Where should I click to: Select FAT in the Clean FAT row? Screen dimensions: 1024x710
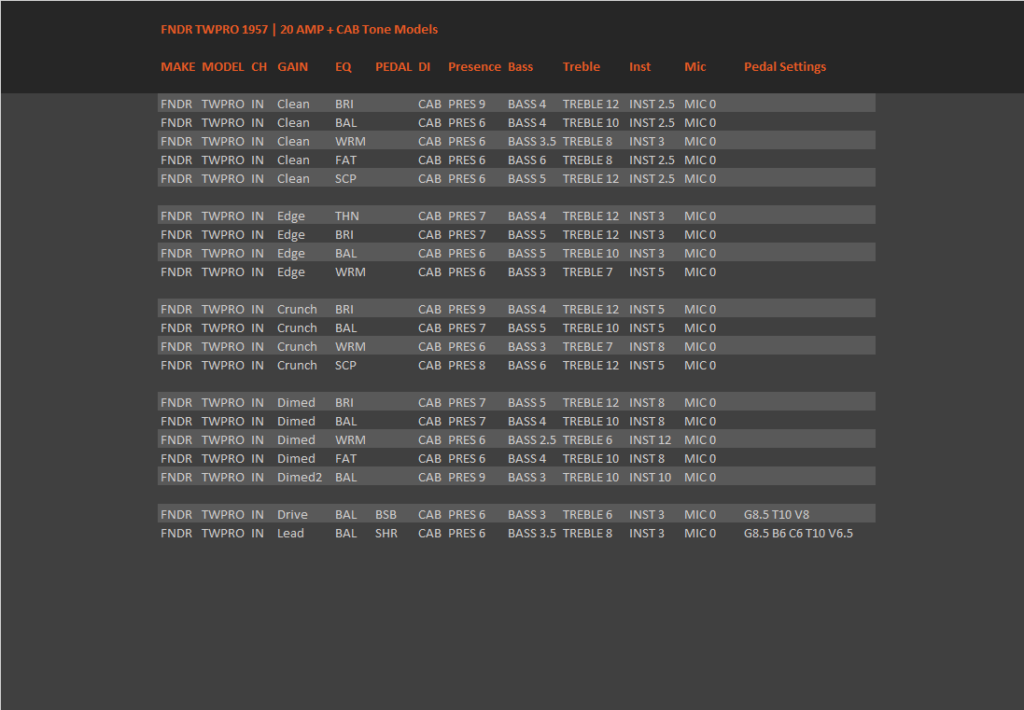346,160
